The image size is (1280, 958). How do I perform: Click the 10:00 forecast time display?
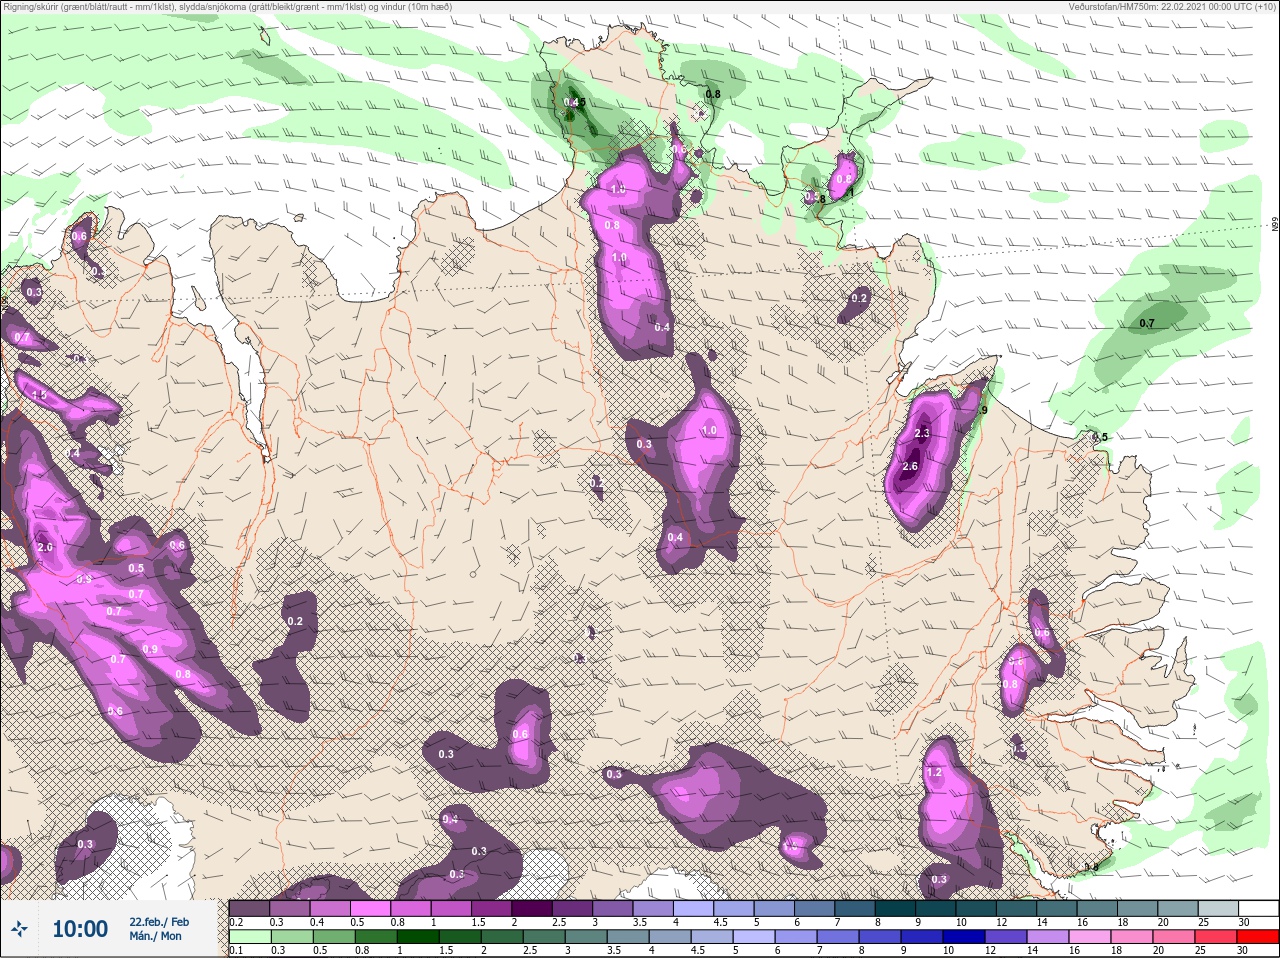coord(80,929)
